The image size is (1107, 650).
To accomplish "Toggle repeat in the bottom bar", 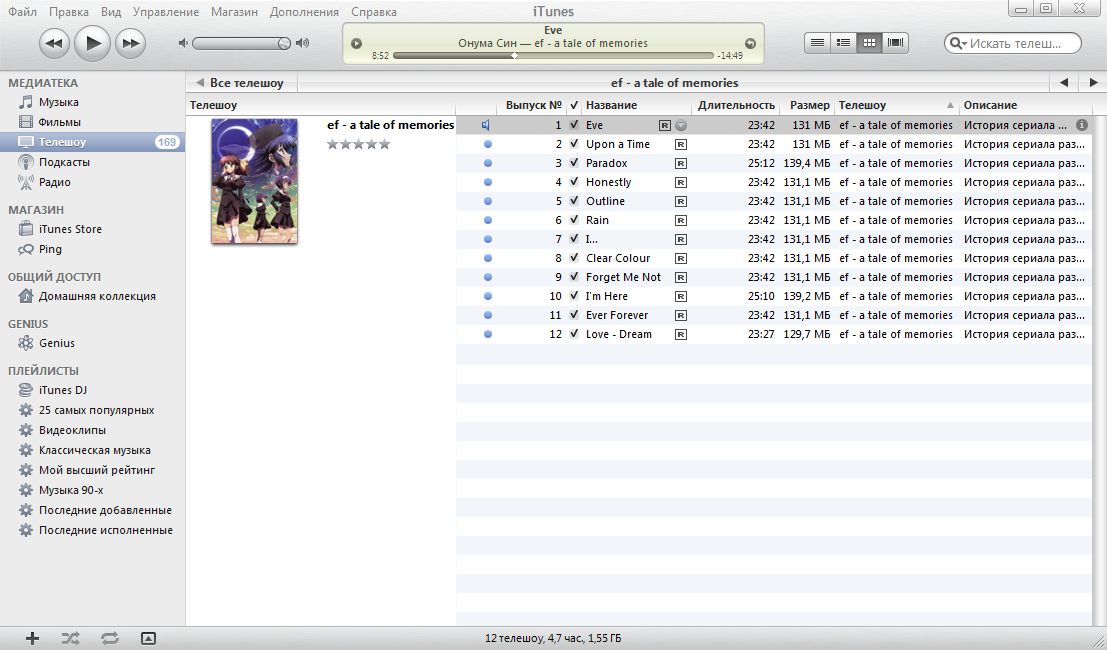I will pyautogui.click(x=109, y=639).
